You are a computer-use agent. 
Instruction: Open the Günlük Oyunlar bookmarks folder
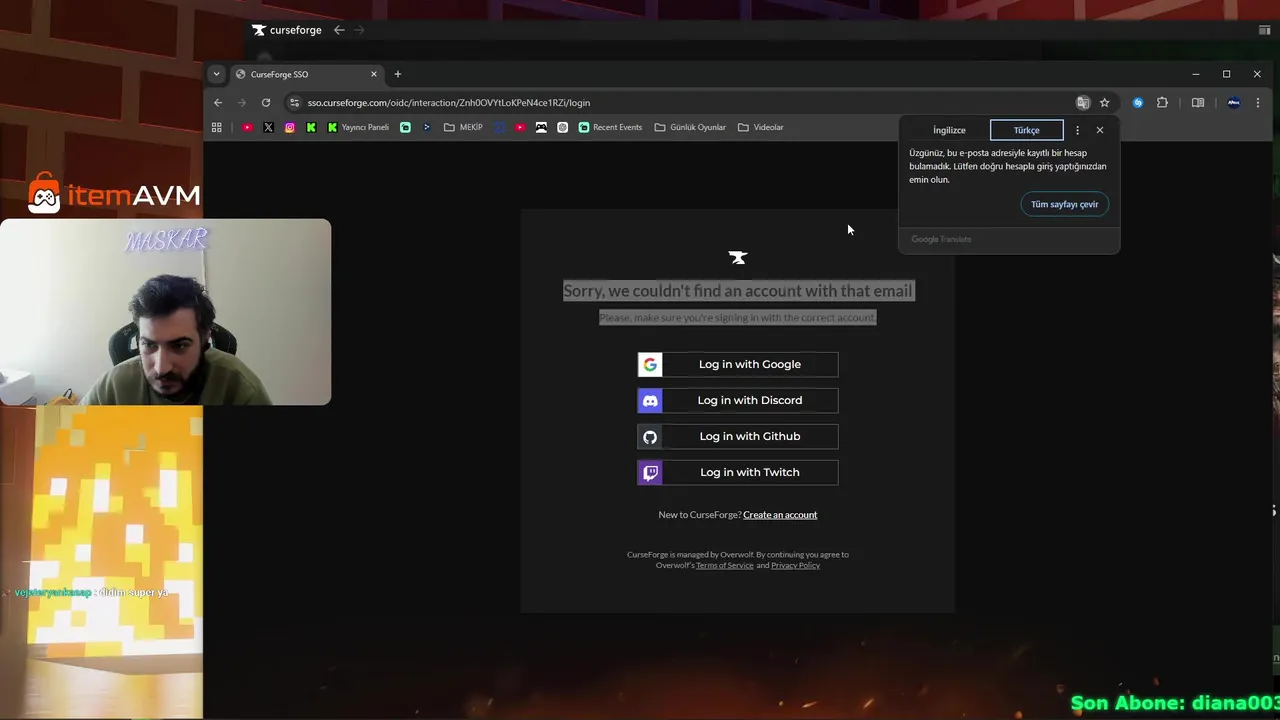[x=690, y=128]
